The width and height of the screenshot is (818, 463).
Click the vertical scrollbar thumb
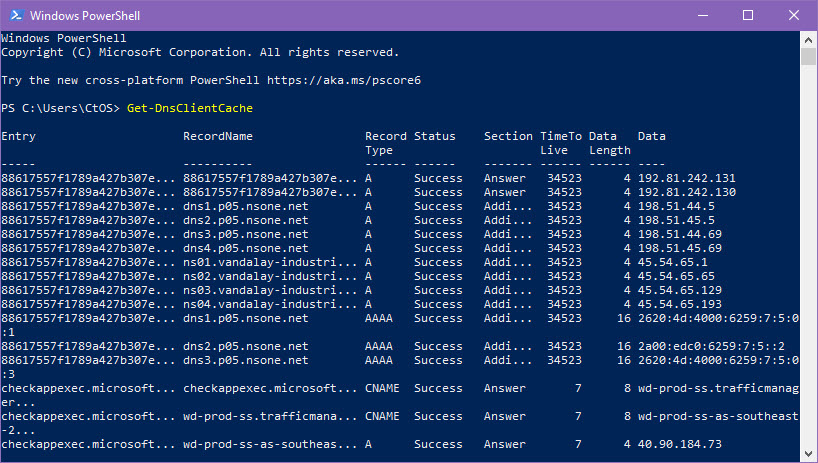click(809, 56)
